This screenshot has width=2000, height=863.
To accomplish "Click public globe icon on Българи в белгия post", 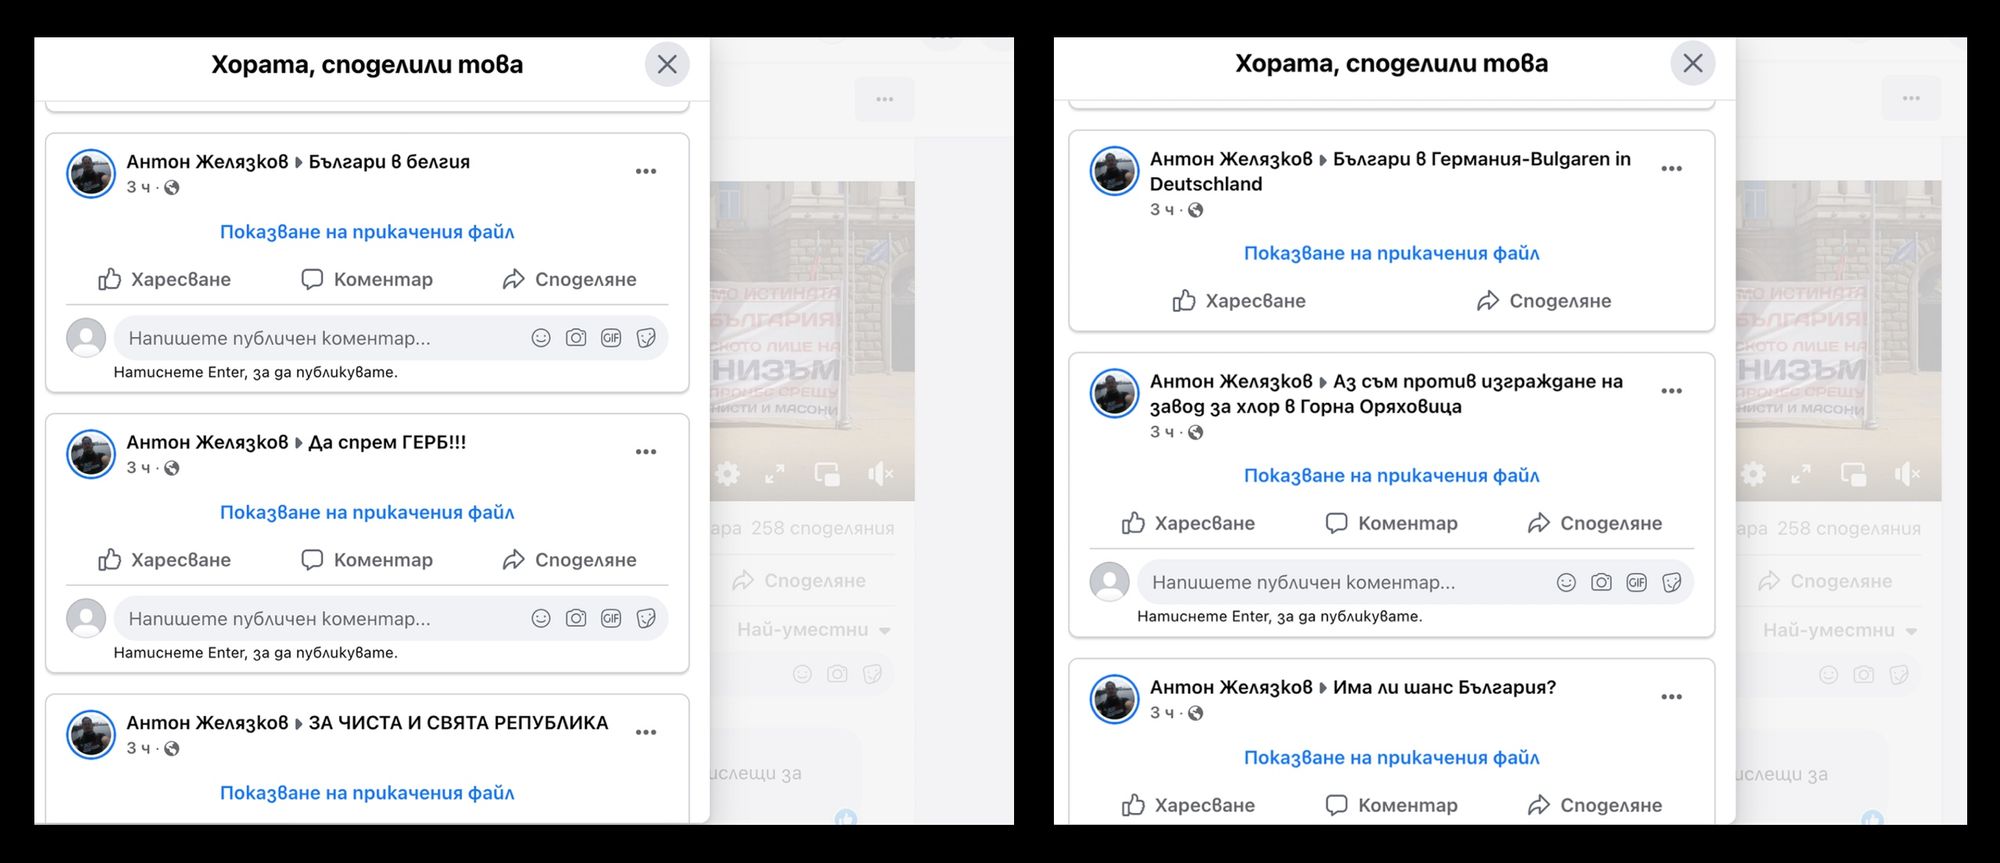I will click(x=172, y=188).
